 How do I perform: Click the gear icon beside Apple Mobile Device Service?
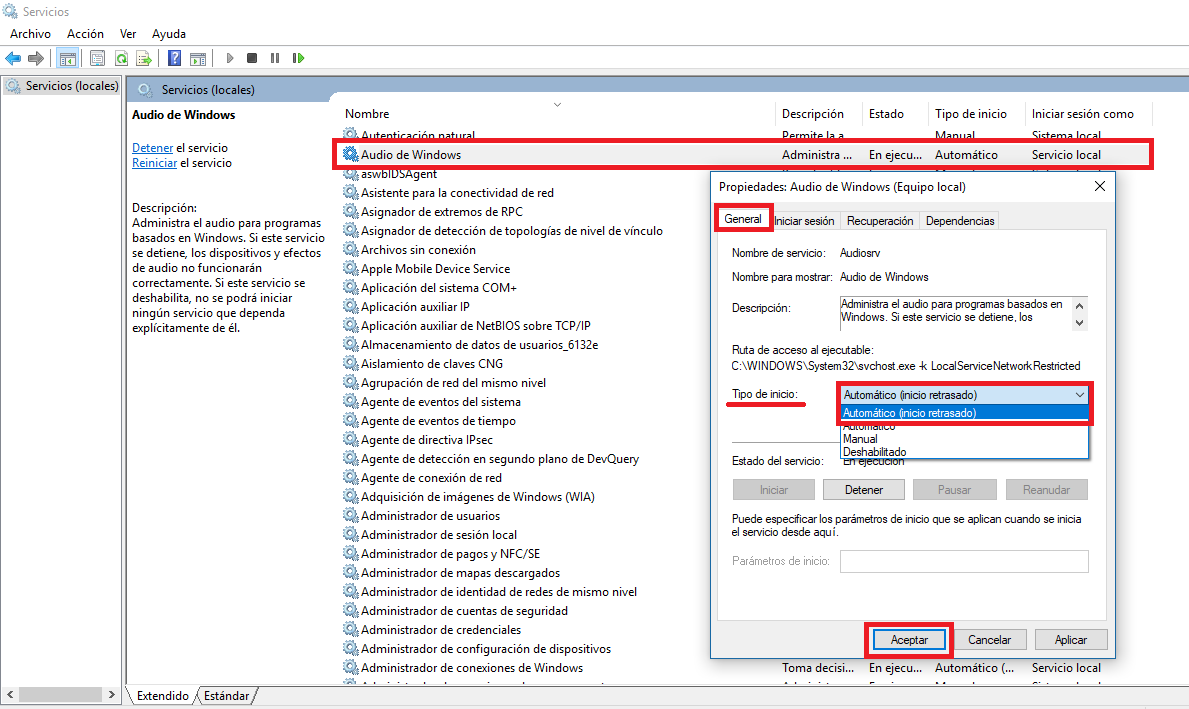click(350, 268)
